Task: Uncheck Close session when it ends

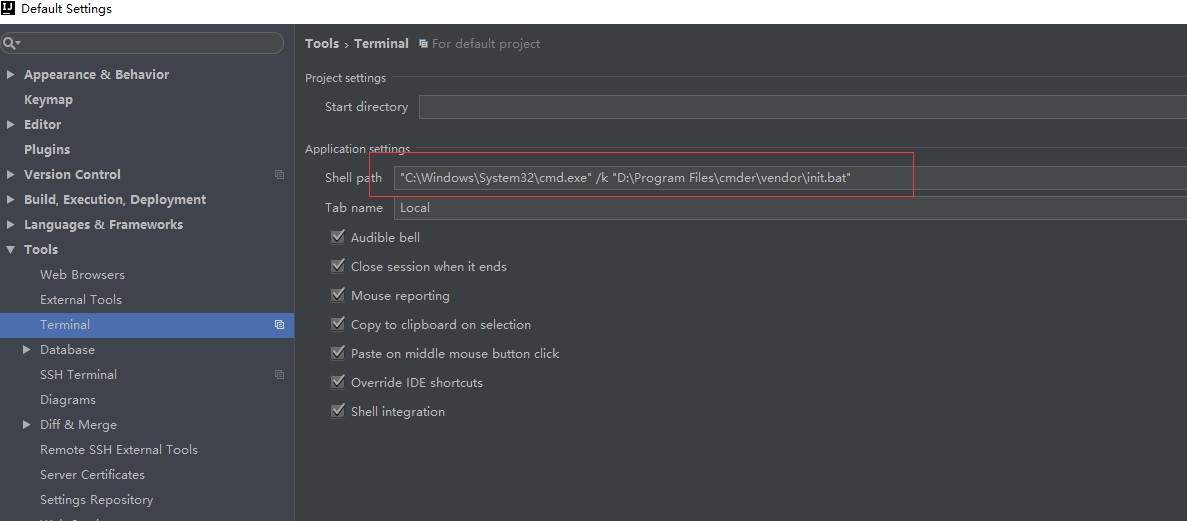Action: (338, 266)
